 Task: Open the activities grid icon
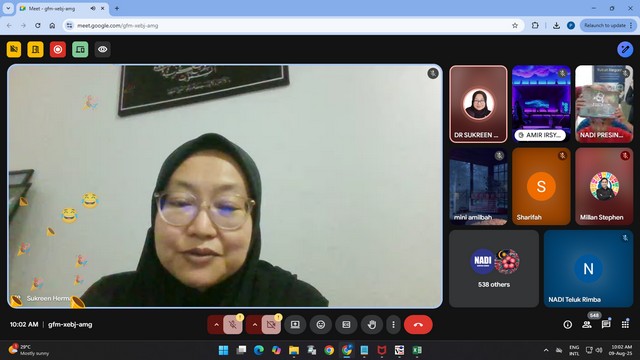625,324
